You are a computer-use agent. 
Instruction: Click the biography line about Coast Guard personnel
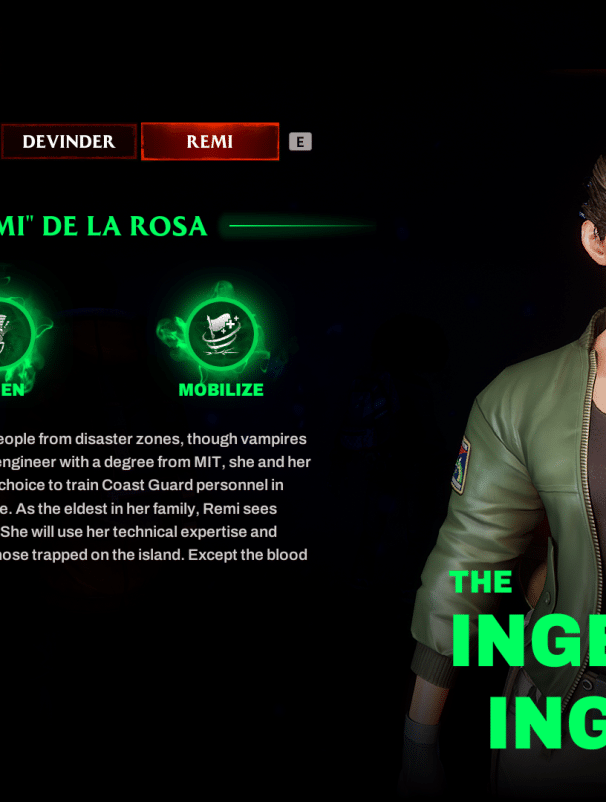coord(142,485)
